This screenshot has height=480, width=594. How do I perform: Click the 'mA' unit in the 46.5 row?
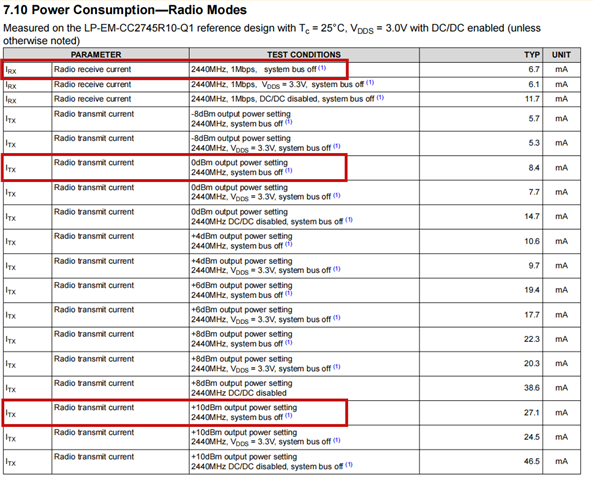tap(561, 461)
